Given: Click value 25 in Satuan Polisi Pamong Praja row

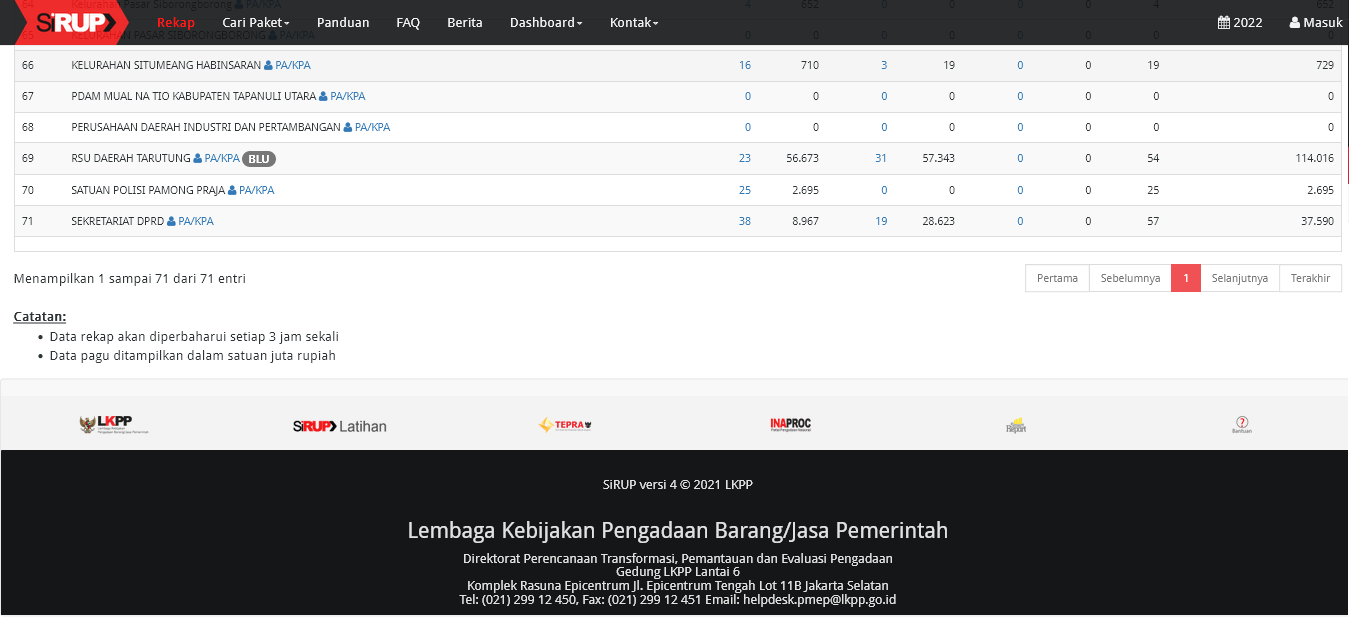Looking at the screenshot, I should click(744, 190).
